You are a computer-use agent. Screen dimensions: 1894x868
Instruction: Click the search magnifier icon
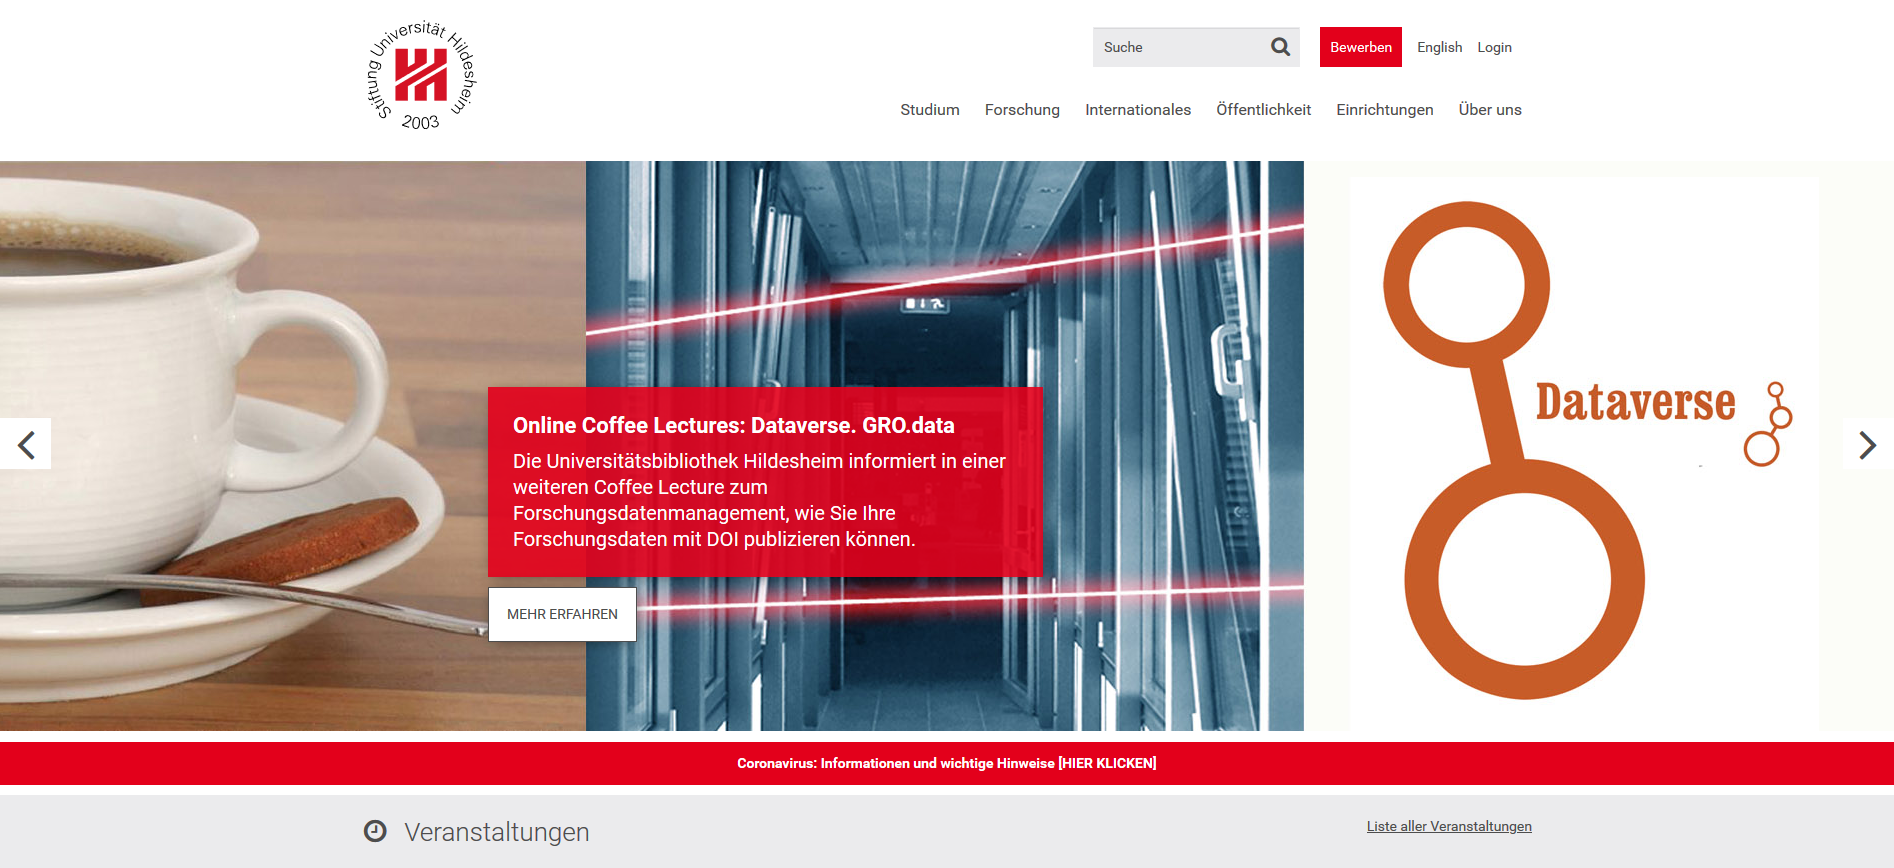click(1280, 47)
